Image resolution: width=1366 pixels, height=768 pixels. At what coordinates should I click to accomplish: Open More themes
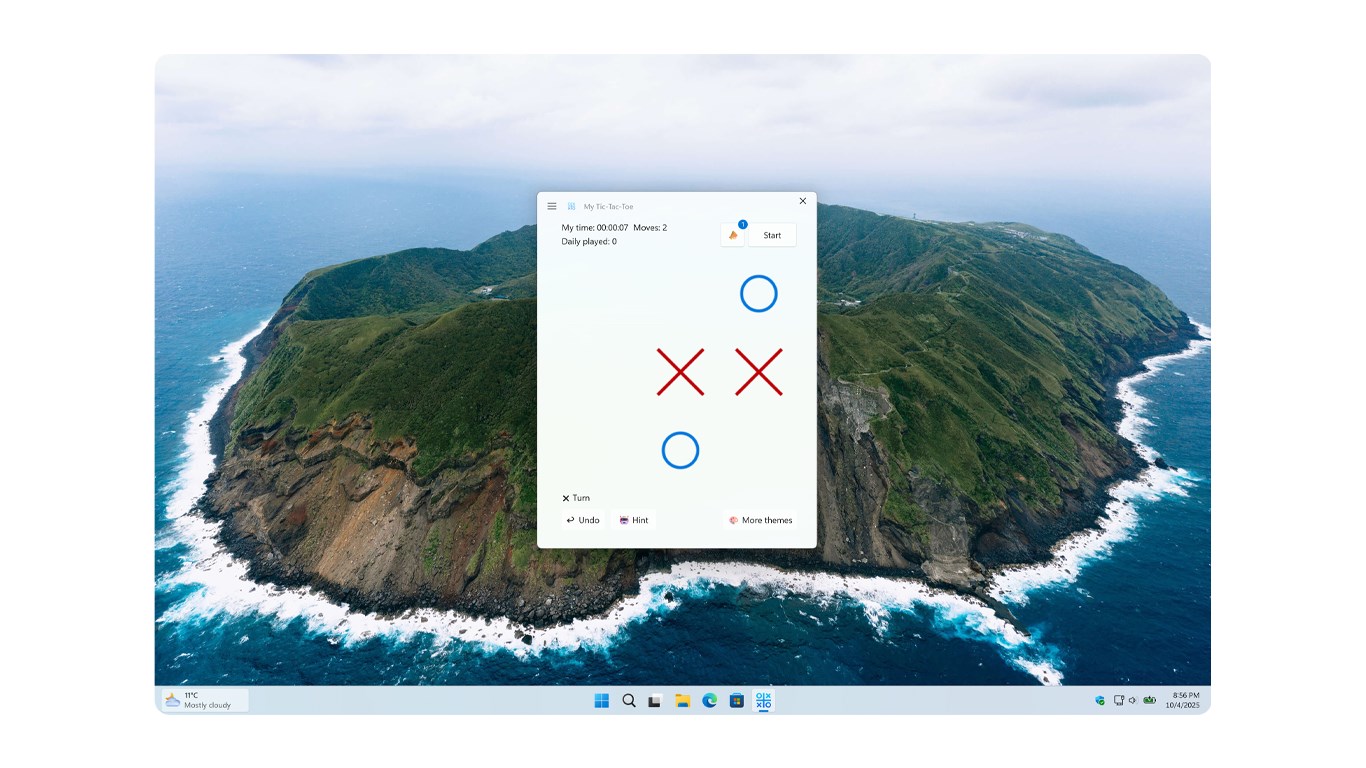point(760,520)
